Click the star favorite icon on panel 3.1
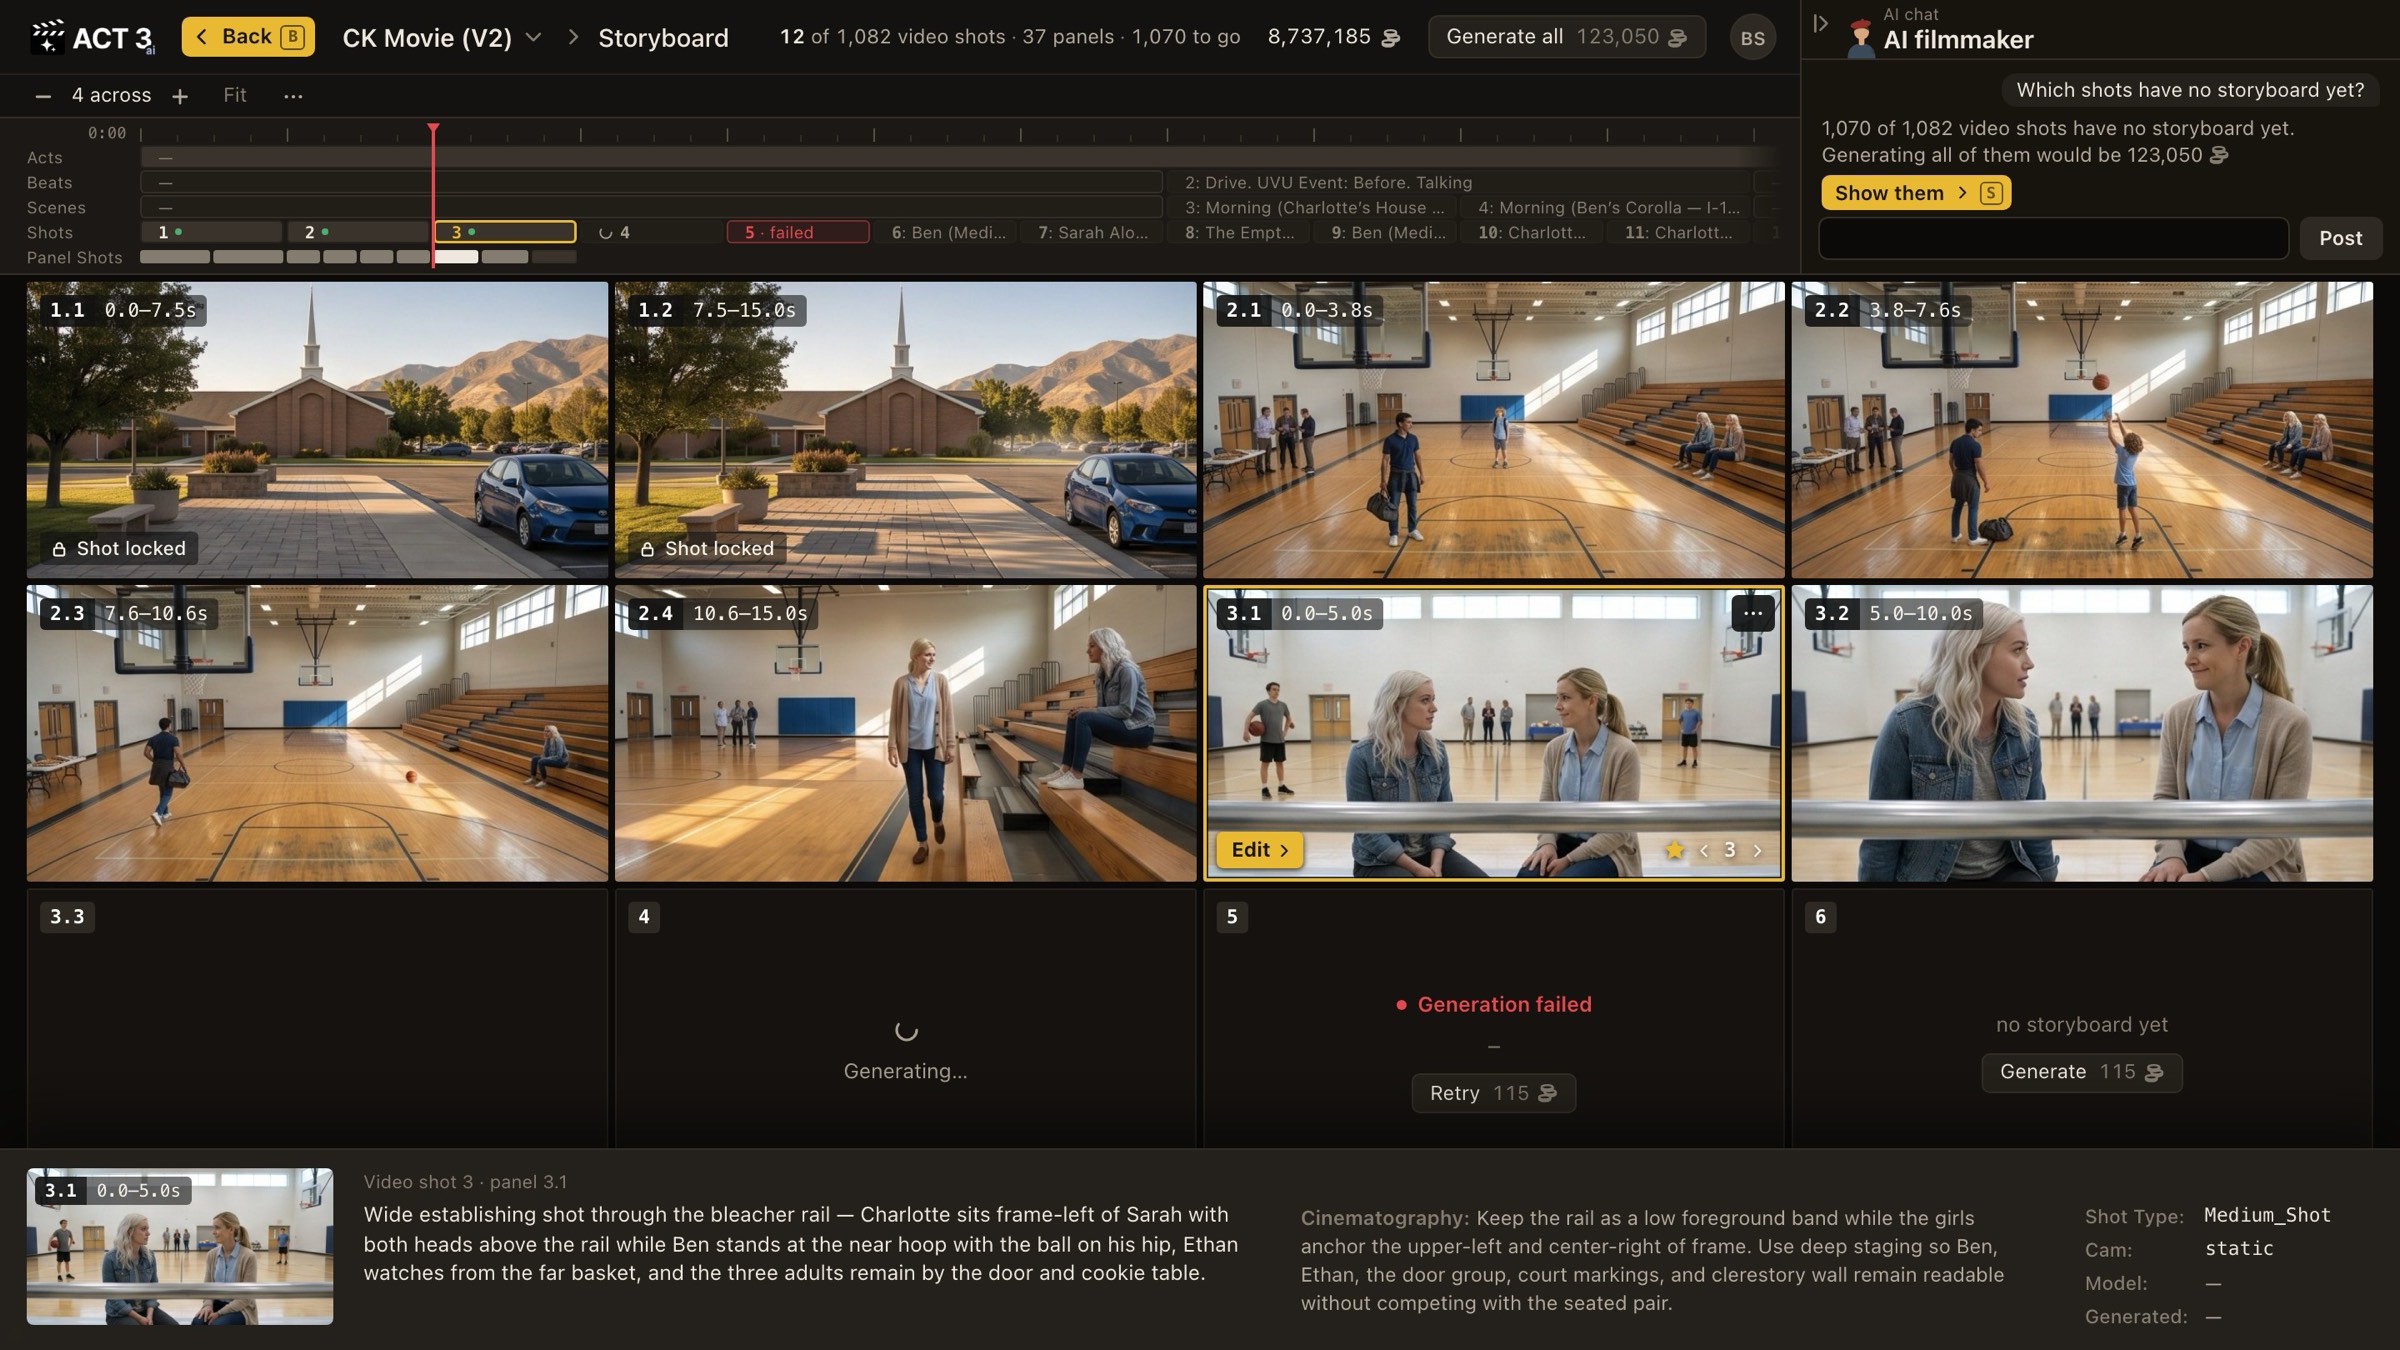 tap(1674, 850)
